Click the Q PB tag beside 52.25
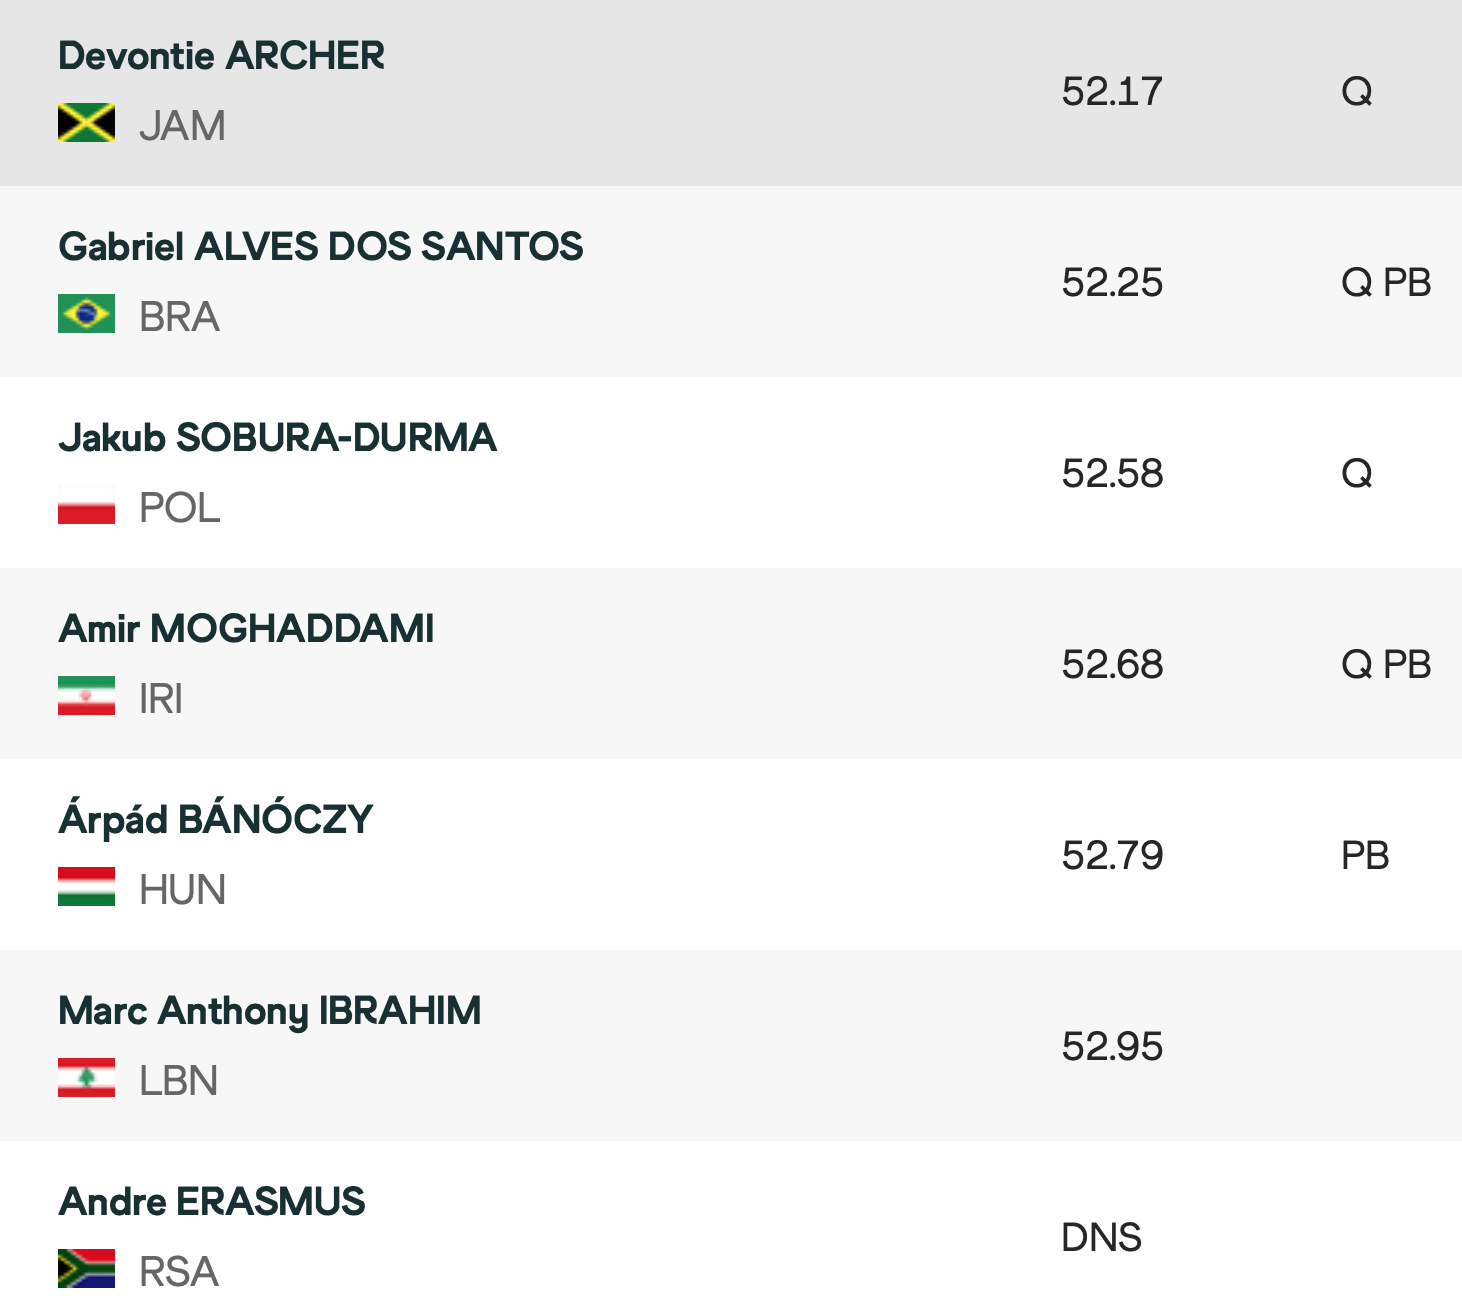 click(x=1385, y=283)
